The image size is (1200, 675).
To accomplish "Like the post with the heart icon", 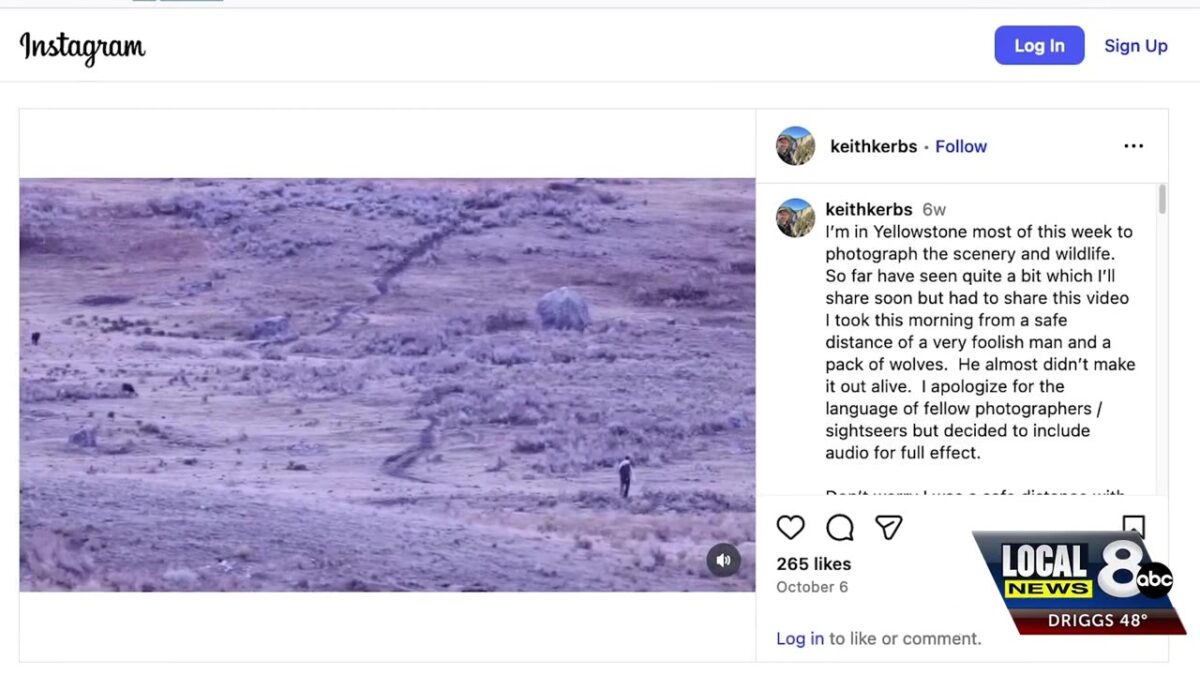I will (790, 527).
